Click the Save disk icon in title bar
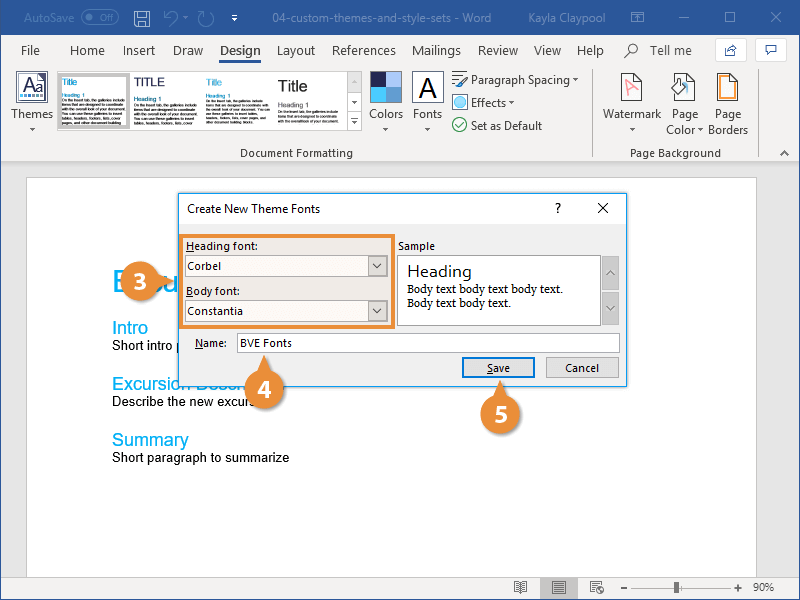 tap(142, 18)
